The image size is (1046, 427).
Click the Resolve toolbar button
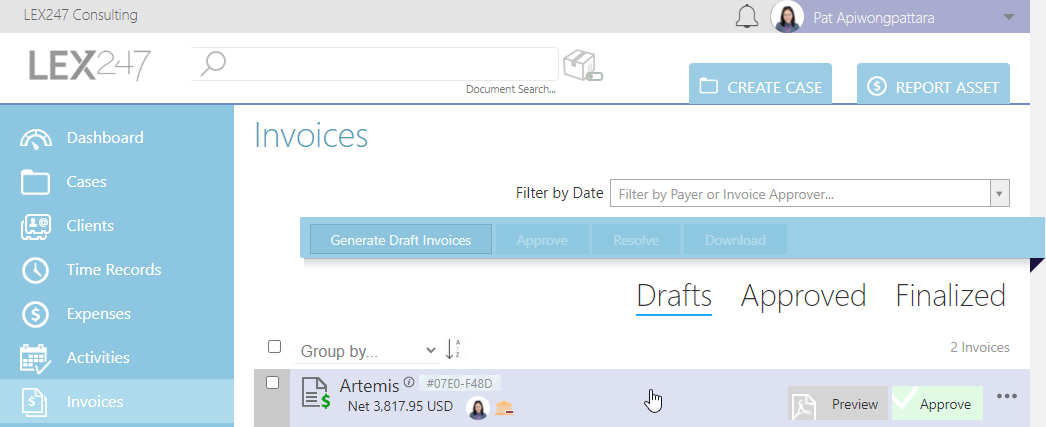coord(636,240)
